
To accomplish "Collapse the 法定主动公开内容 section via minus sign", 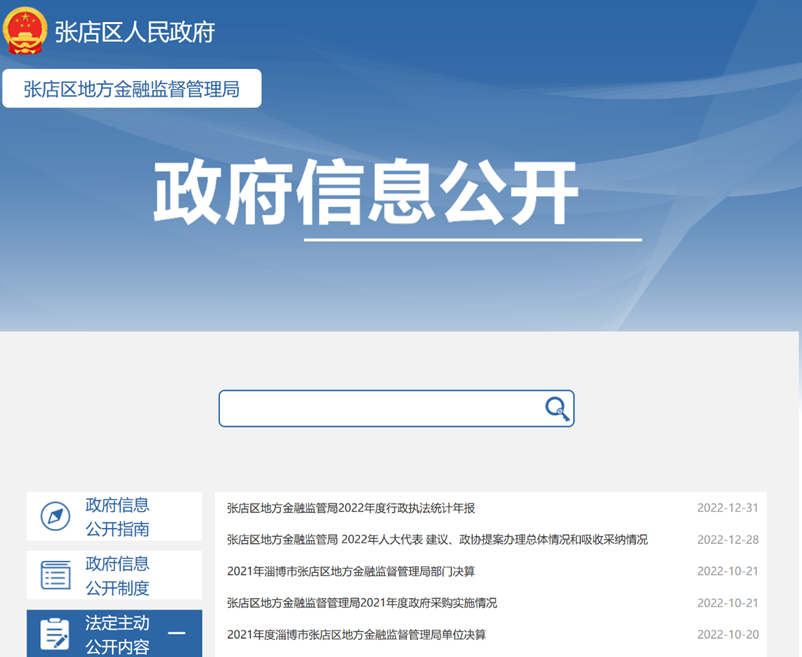I will pyautogui.click(x=176, y=633).
